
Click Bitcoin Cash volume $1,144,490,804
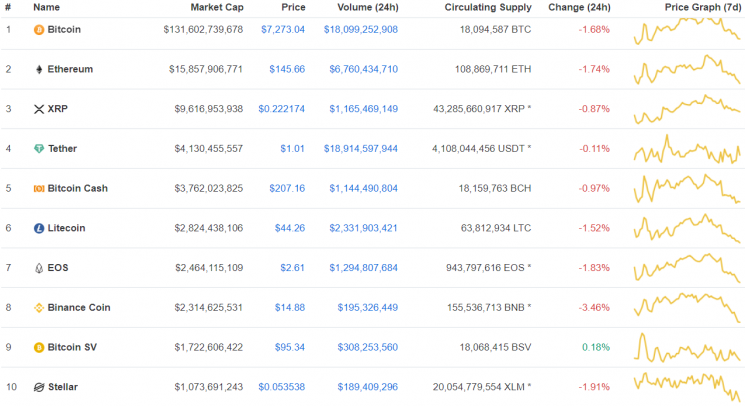point(364,189)
